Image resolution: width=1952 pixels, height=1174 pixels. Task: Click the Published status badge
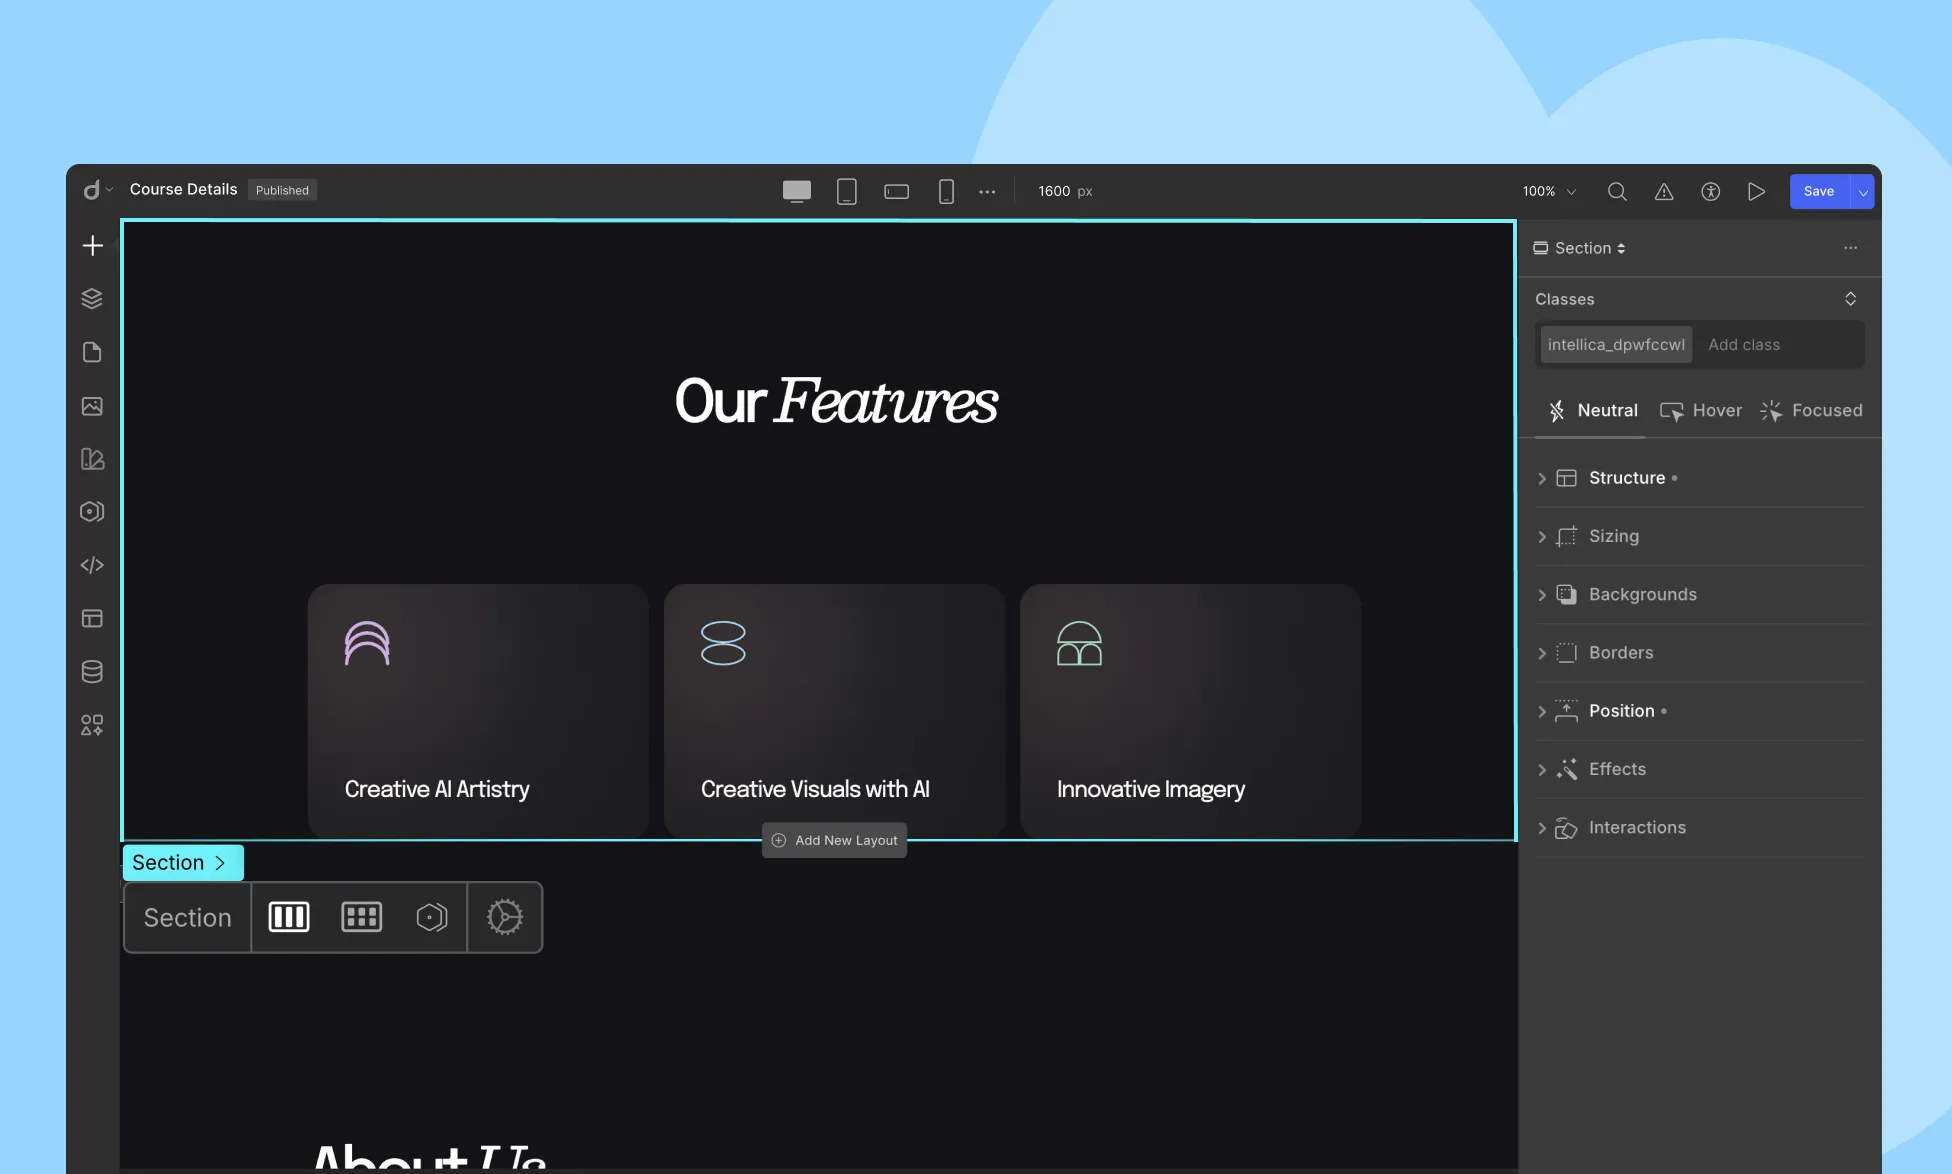tap(282, 190)
